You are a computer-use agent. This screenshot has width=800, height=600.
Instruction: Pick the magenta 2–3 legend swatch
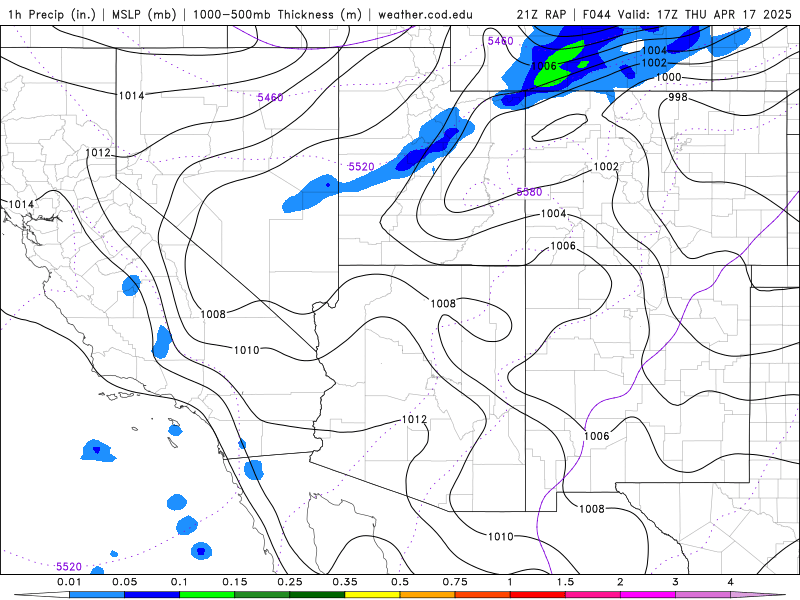pyautogui.click(x=648, y=595)
